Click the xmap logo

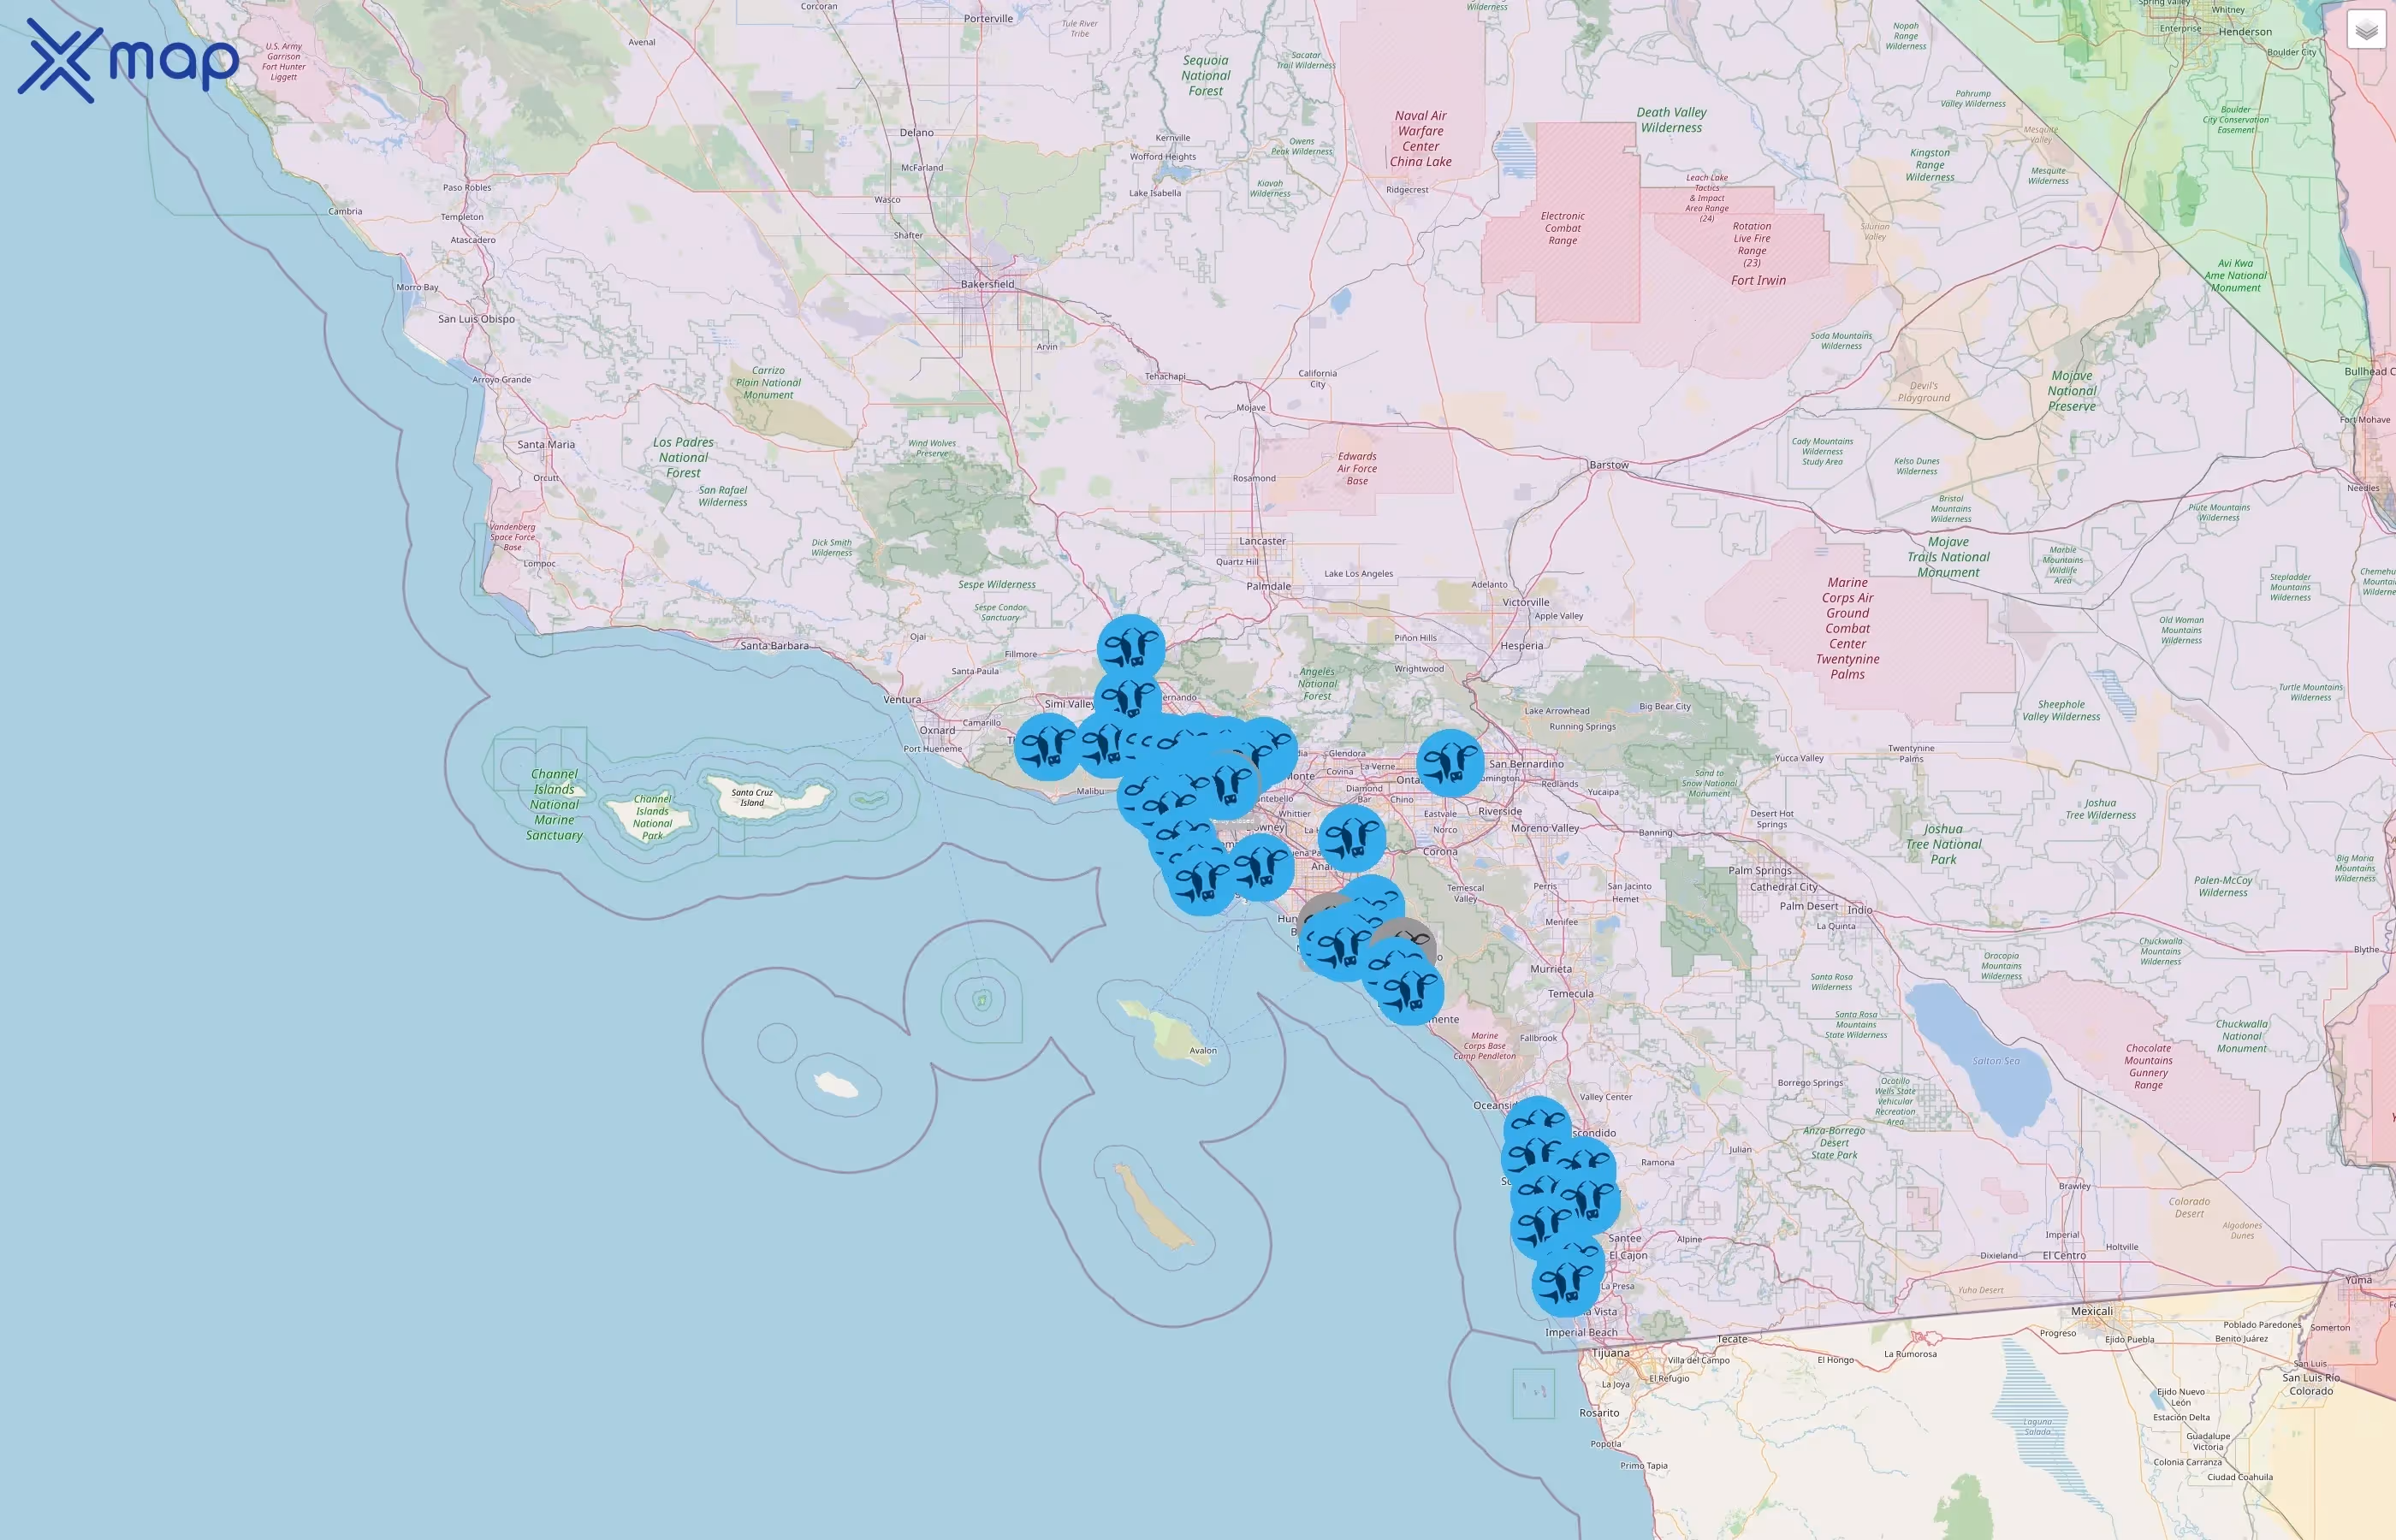(128, 60)
